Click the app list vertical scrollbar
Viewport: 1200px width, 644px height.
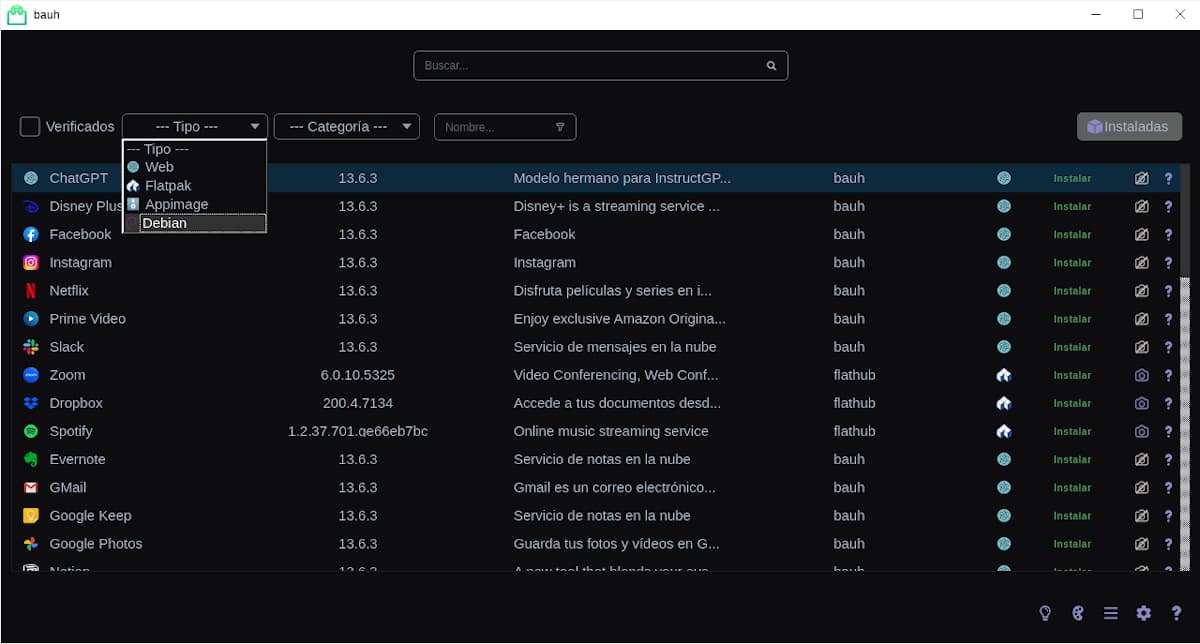pyautogui.click(x=1185, y=368)
